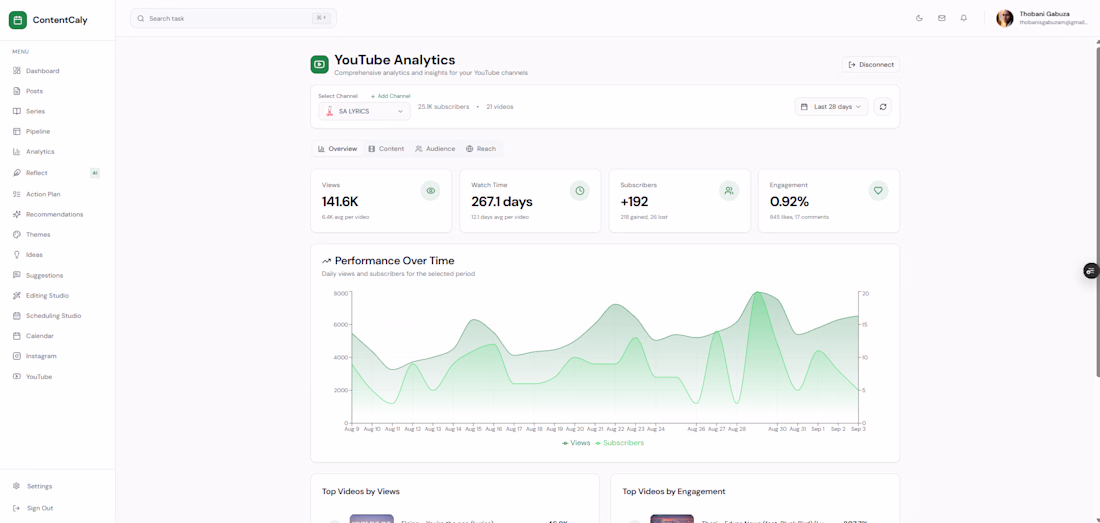
Task: Click the Suggestions icon in sidebar
Action: pos(17,276)
